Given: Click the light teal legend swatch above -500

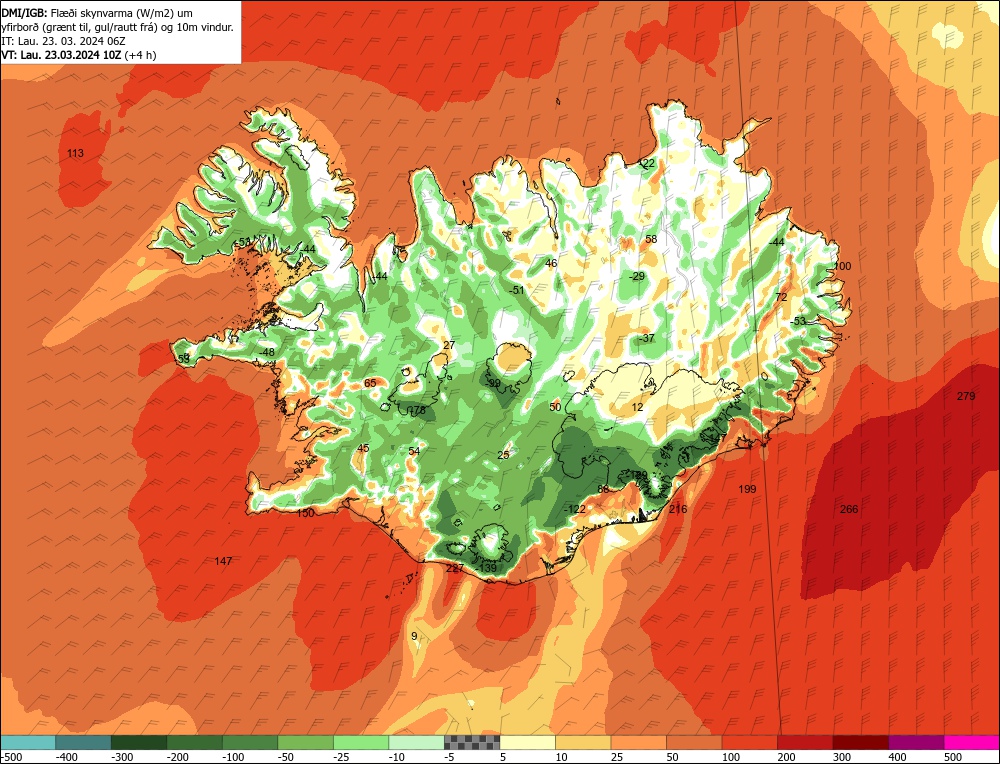Looking at the screenshot, I should point(28,742).
